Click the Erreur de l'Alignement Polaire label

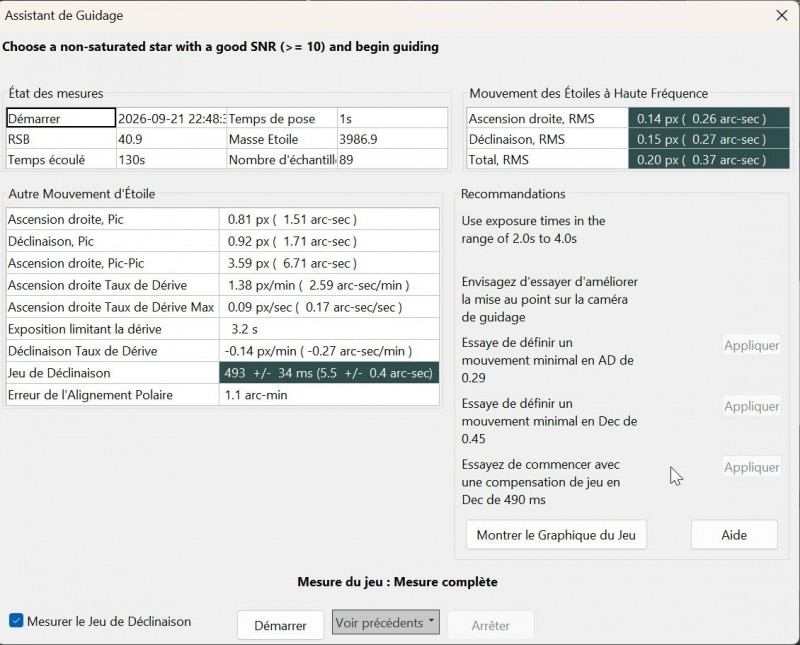[113, 394]
